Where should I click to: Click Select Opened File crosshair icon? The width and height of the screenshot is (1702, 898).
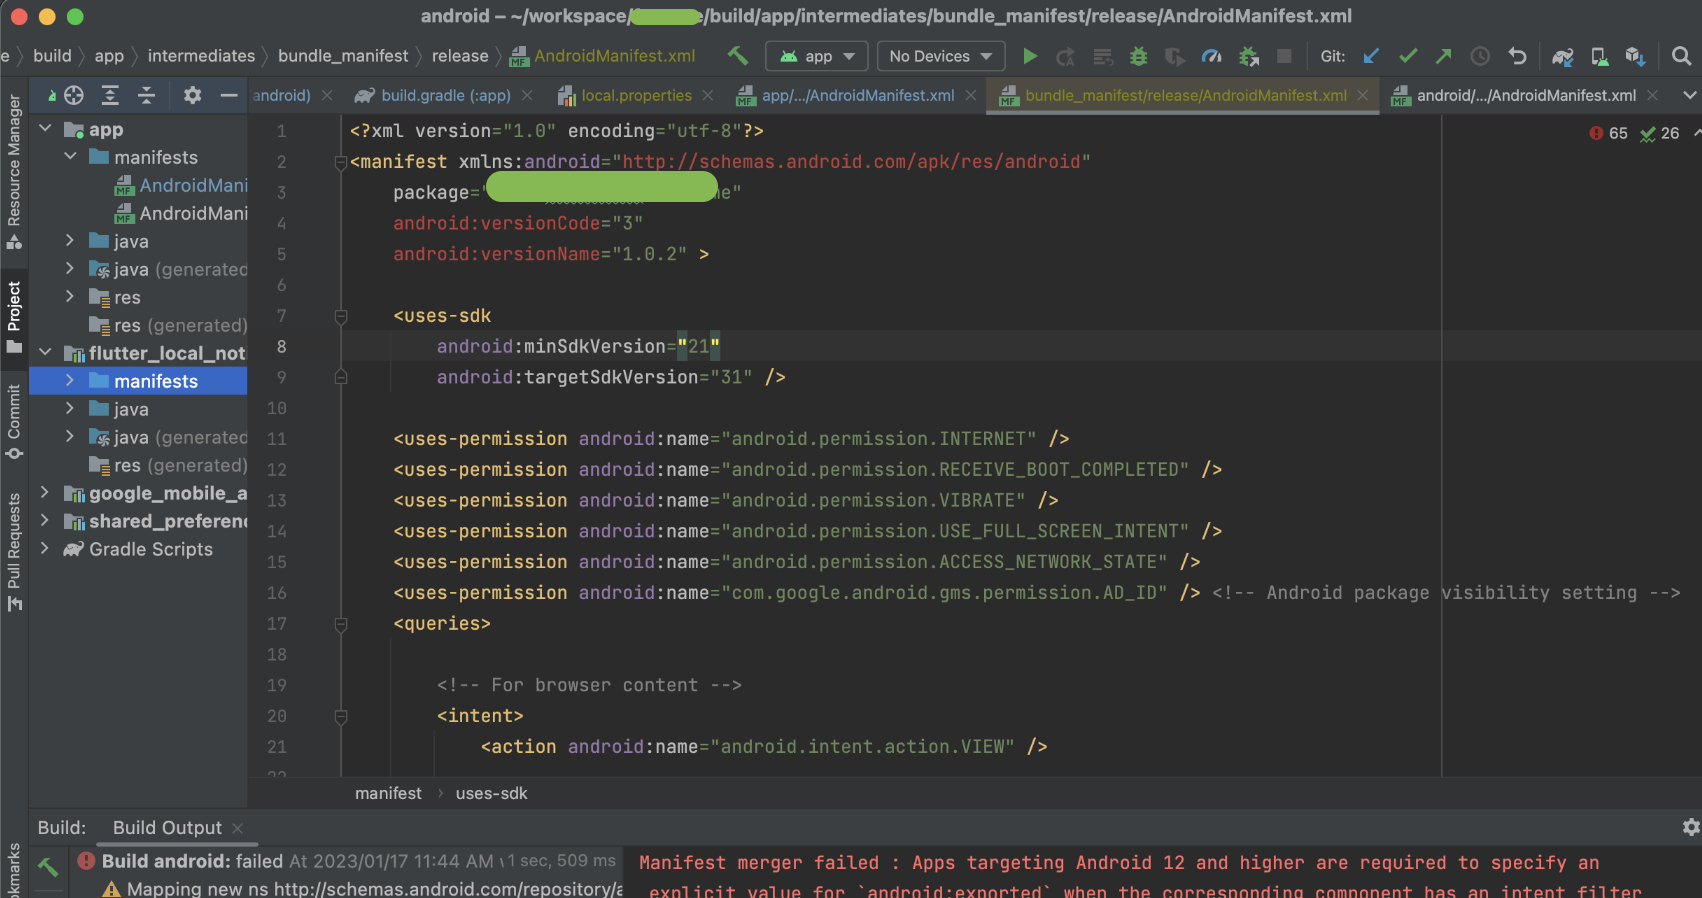click(74, 95)
